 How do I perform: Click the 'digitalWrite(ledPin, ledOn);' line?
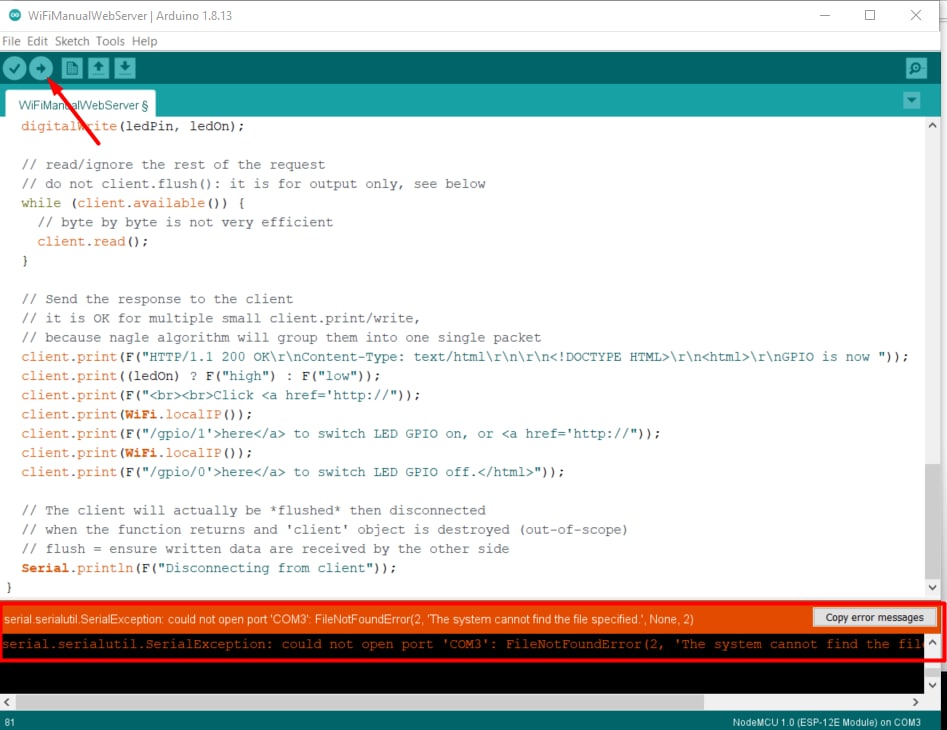click(x=132, y=126)
